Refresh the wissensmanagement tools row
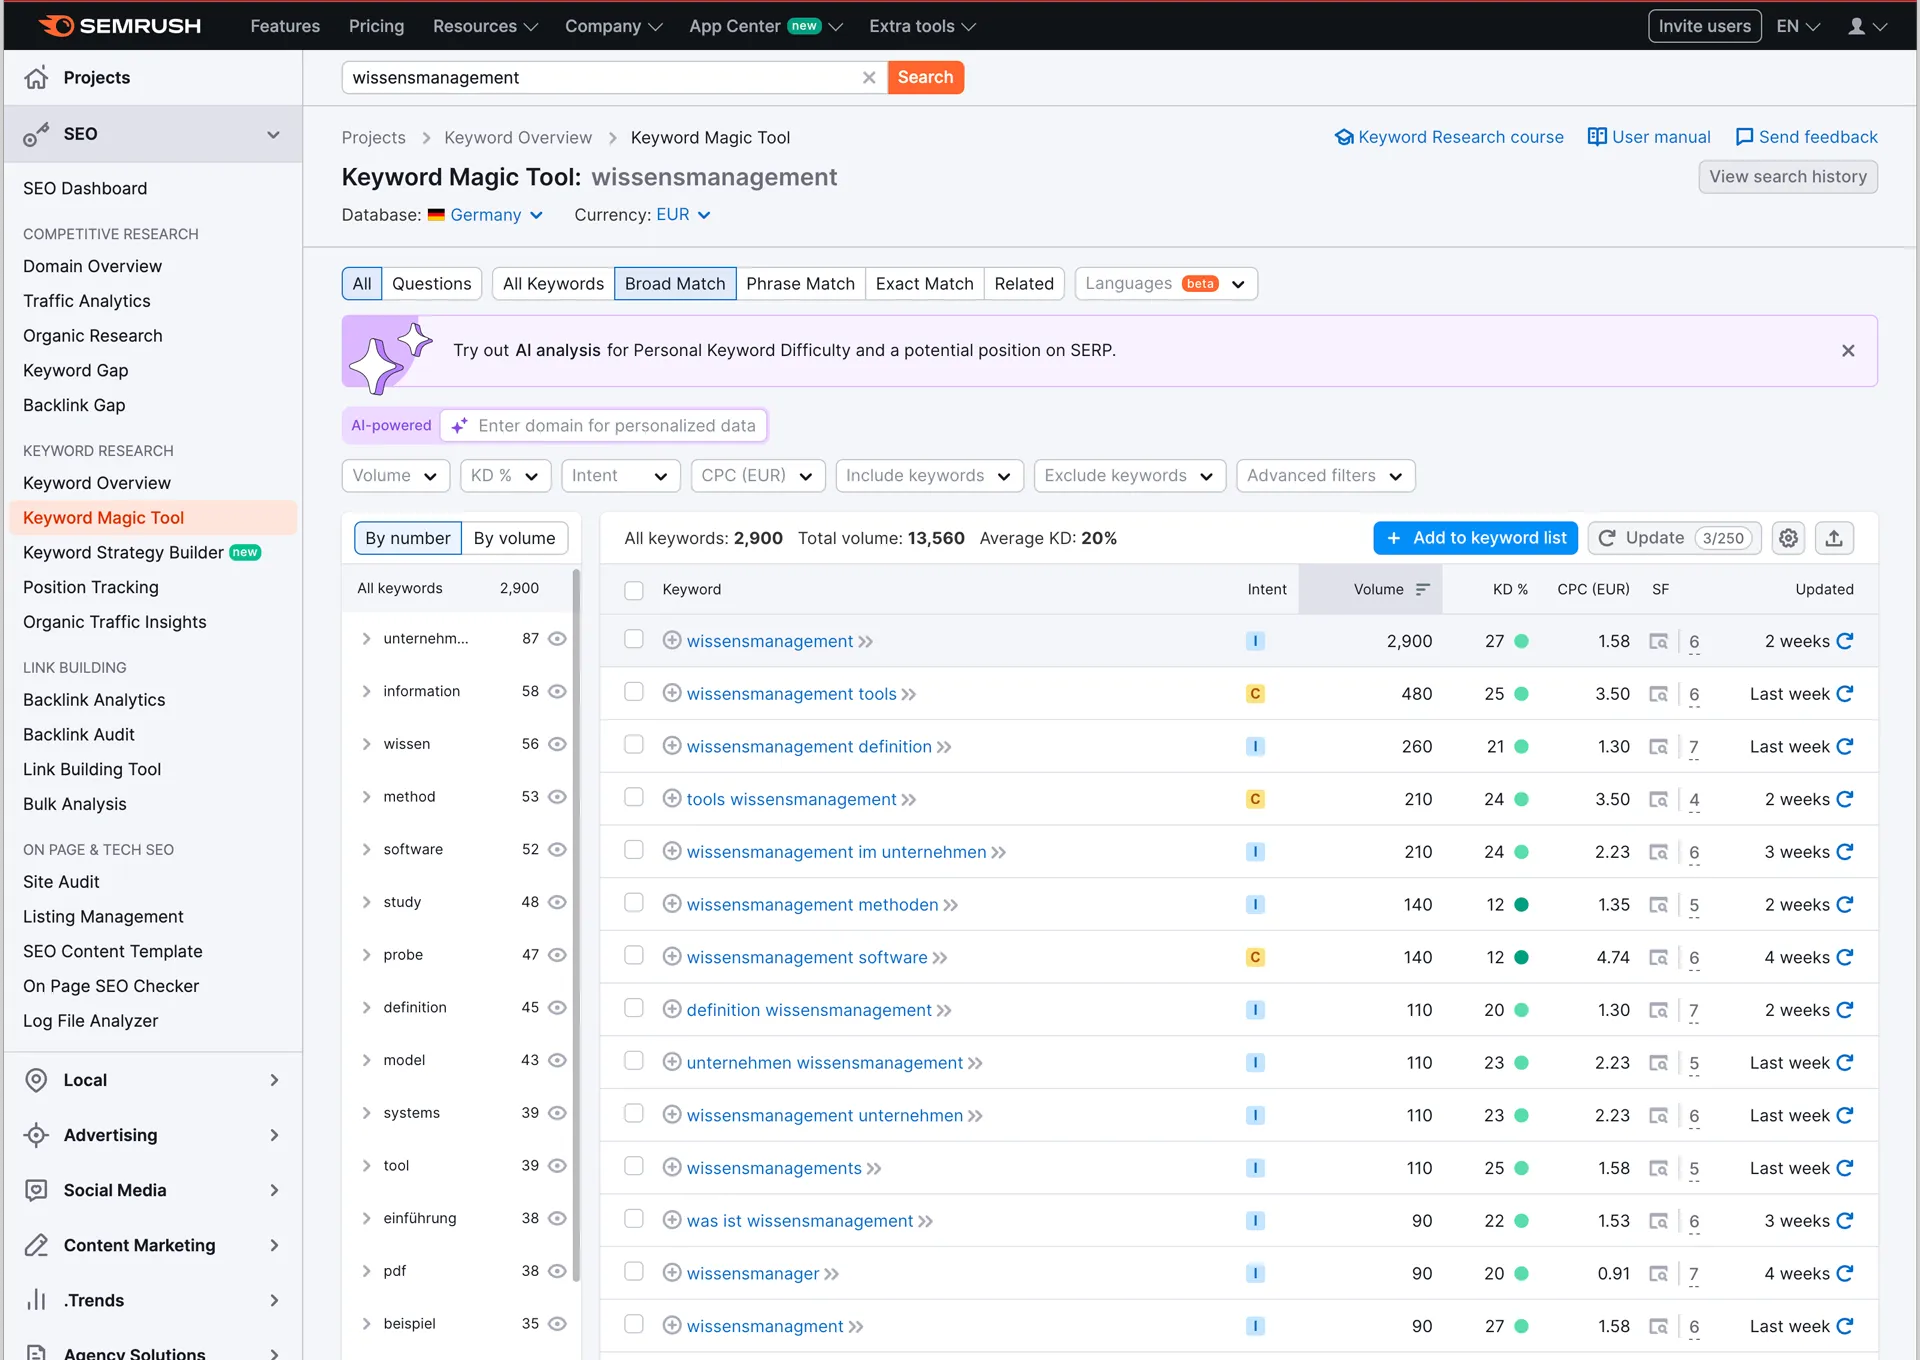Viewport: 1920px width, 1360px height. (1845, 694)
